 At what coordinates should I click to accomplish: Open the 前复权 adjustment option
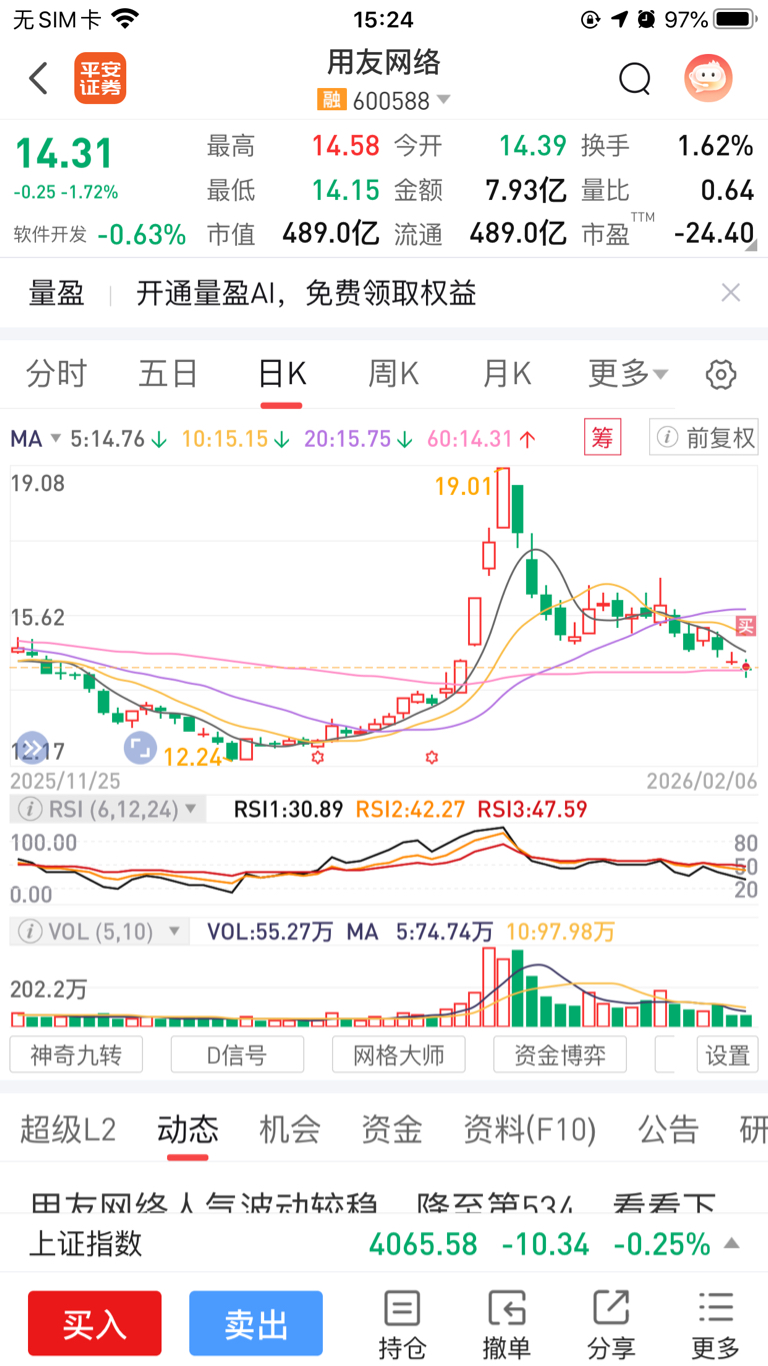click(x=704, y=437)
